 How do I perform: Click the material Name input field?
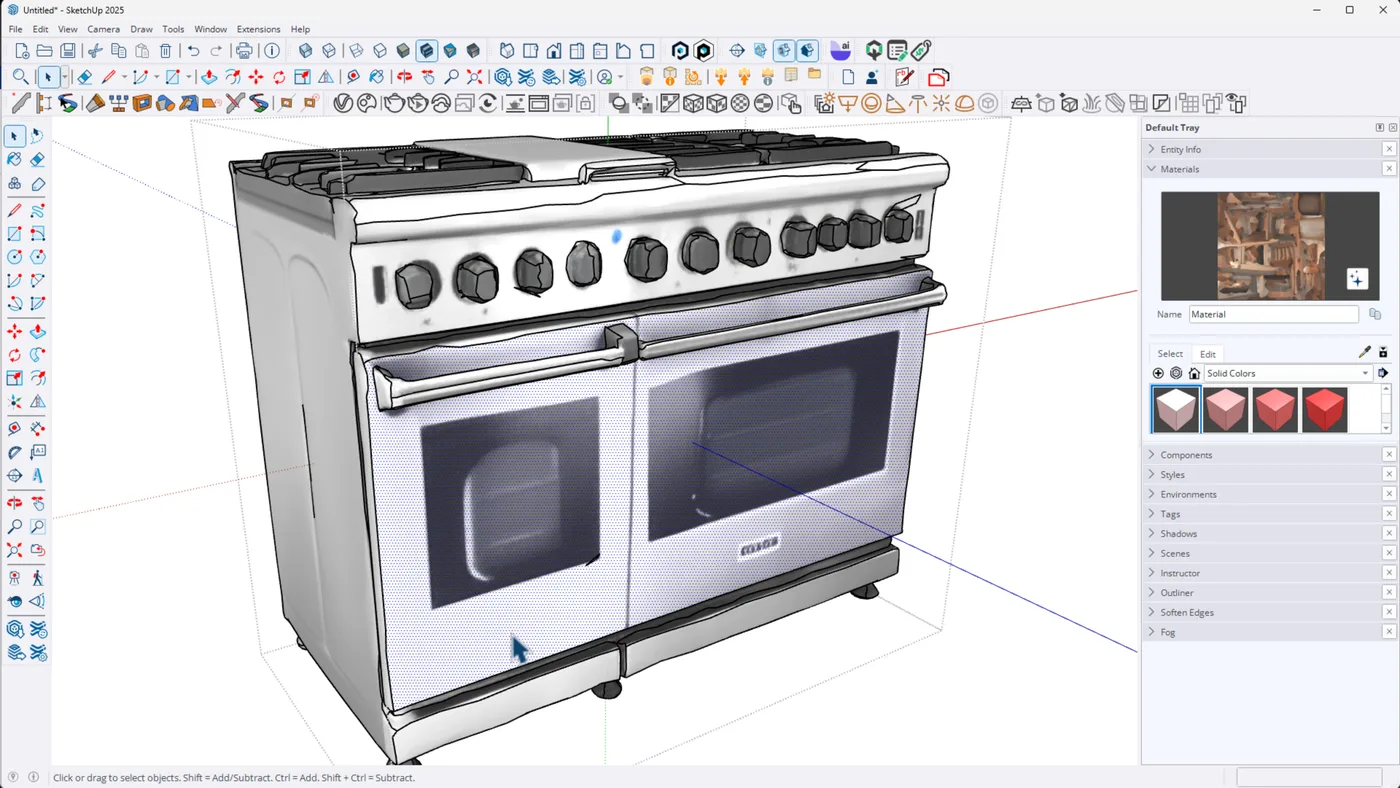[1273, 314]
